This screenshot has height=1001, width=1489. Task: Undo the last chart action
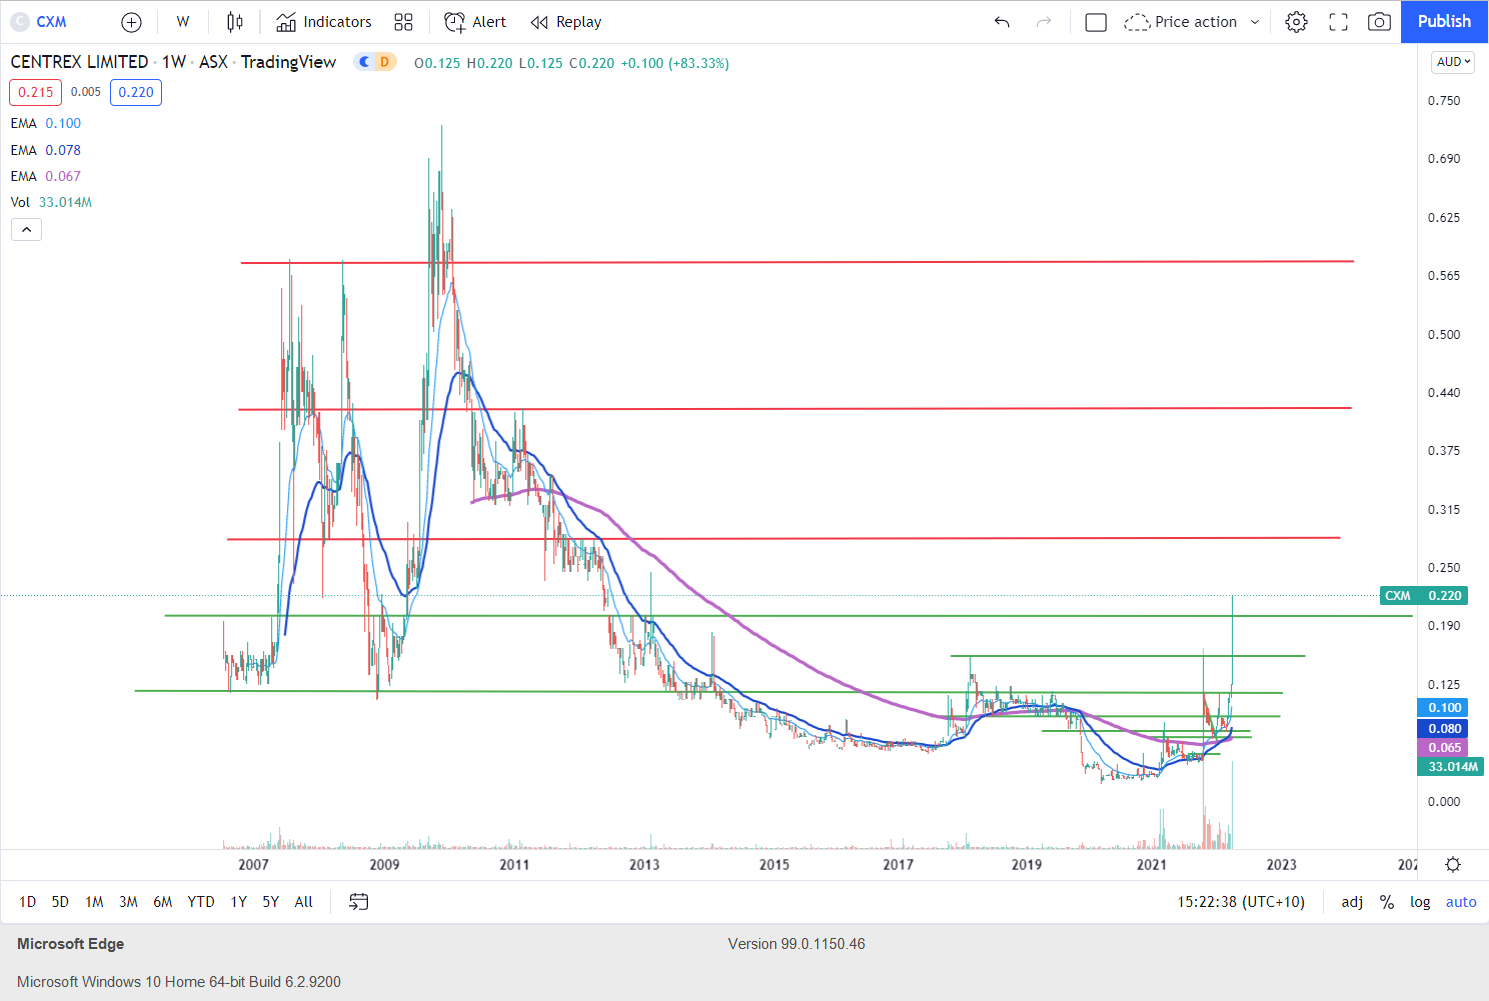pos(1002,22)
